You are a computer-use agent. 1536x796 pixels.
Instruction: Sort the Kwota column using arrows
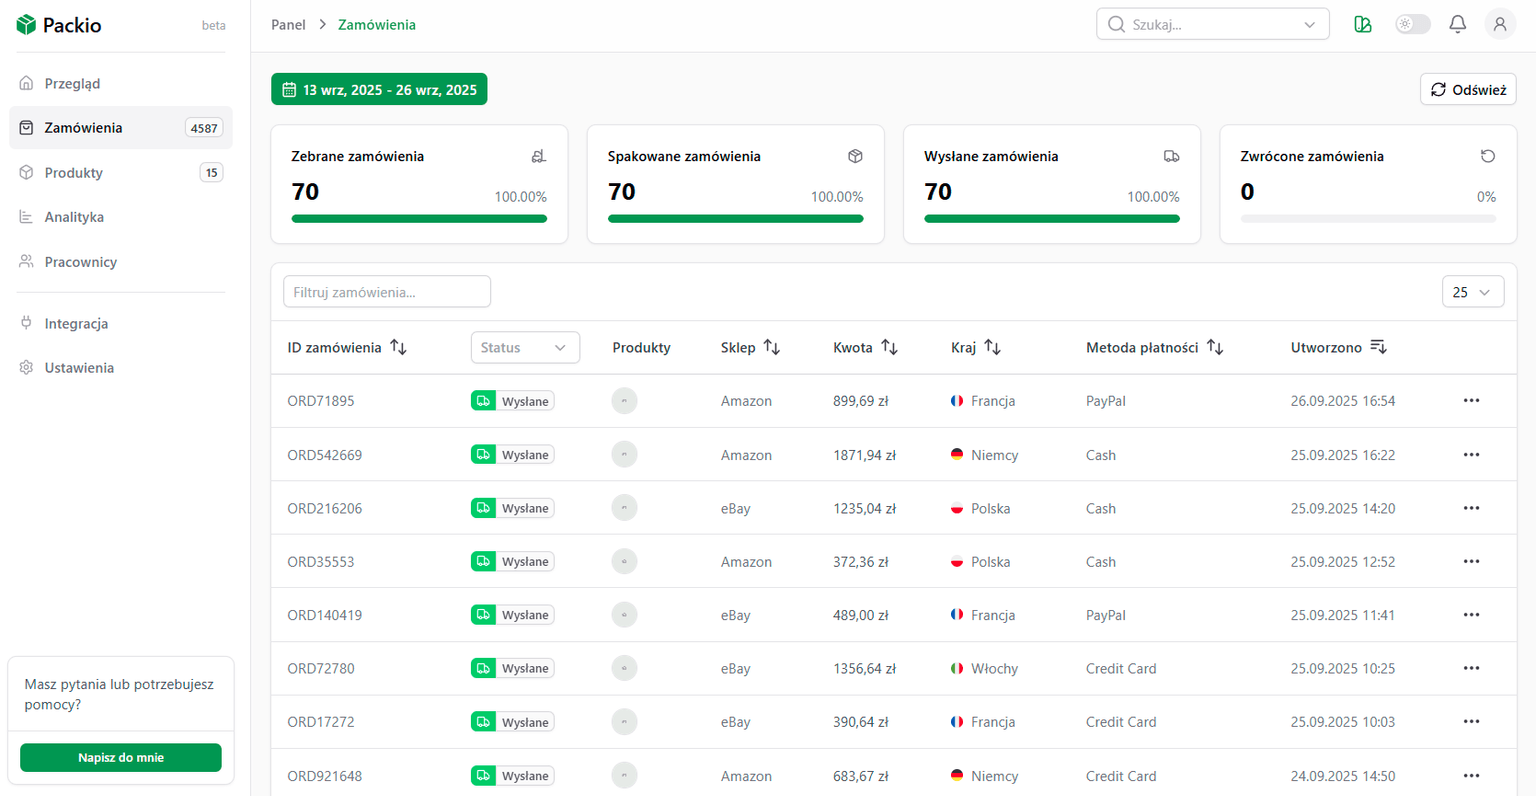(x=889, y=347)
